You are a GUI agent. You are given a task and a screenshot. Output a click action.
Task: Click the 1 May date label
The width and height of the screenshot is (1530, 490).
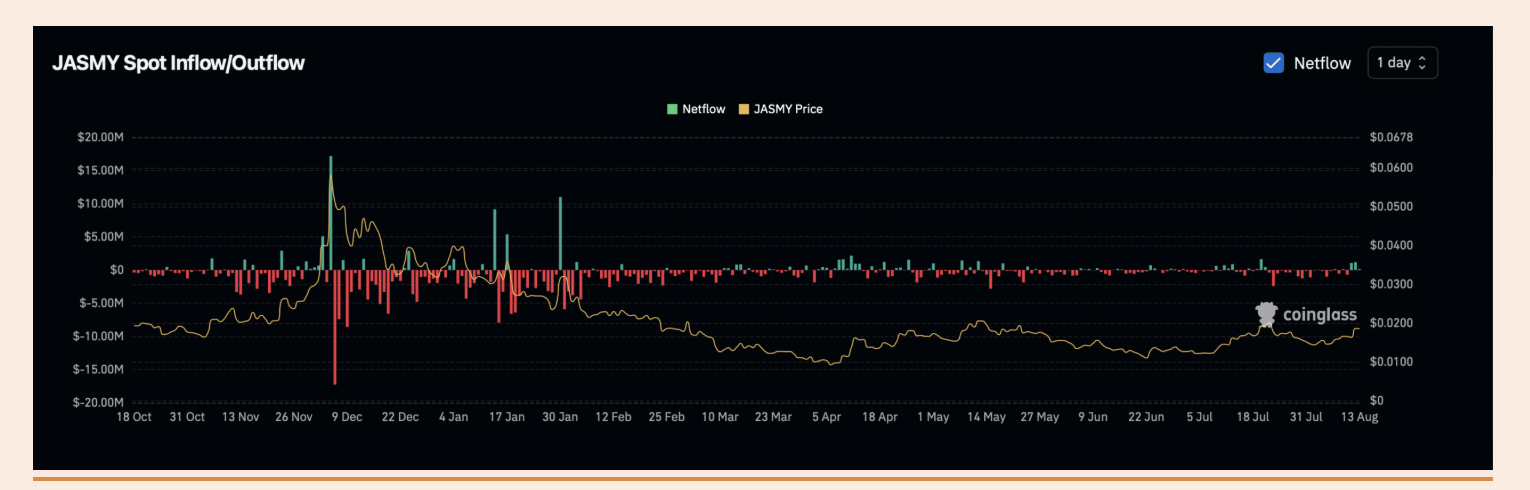click(x=933, y=417)
